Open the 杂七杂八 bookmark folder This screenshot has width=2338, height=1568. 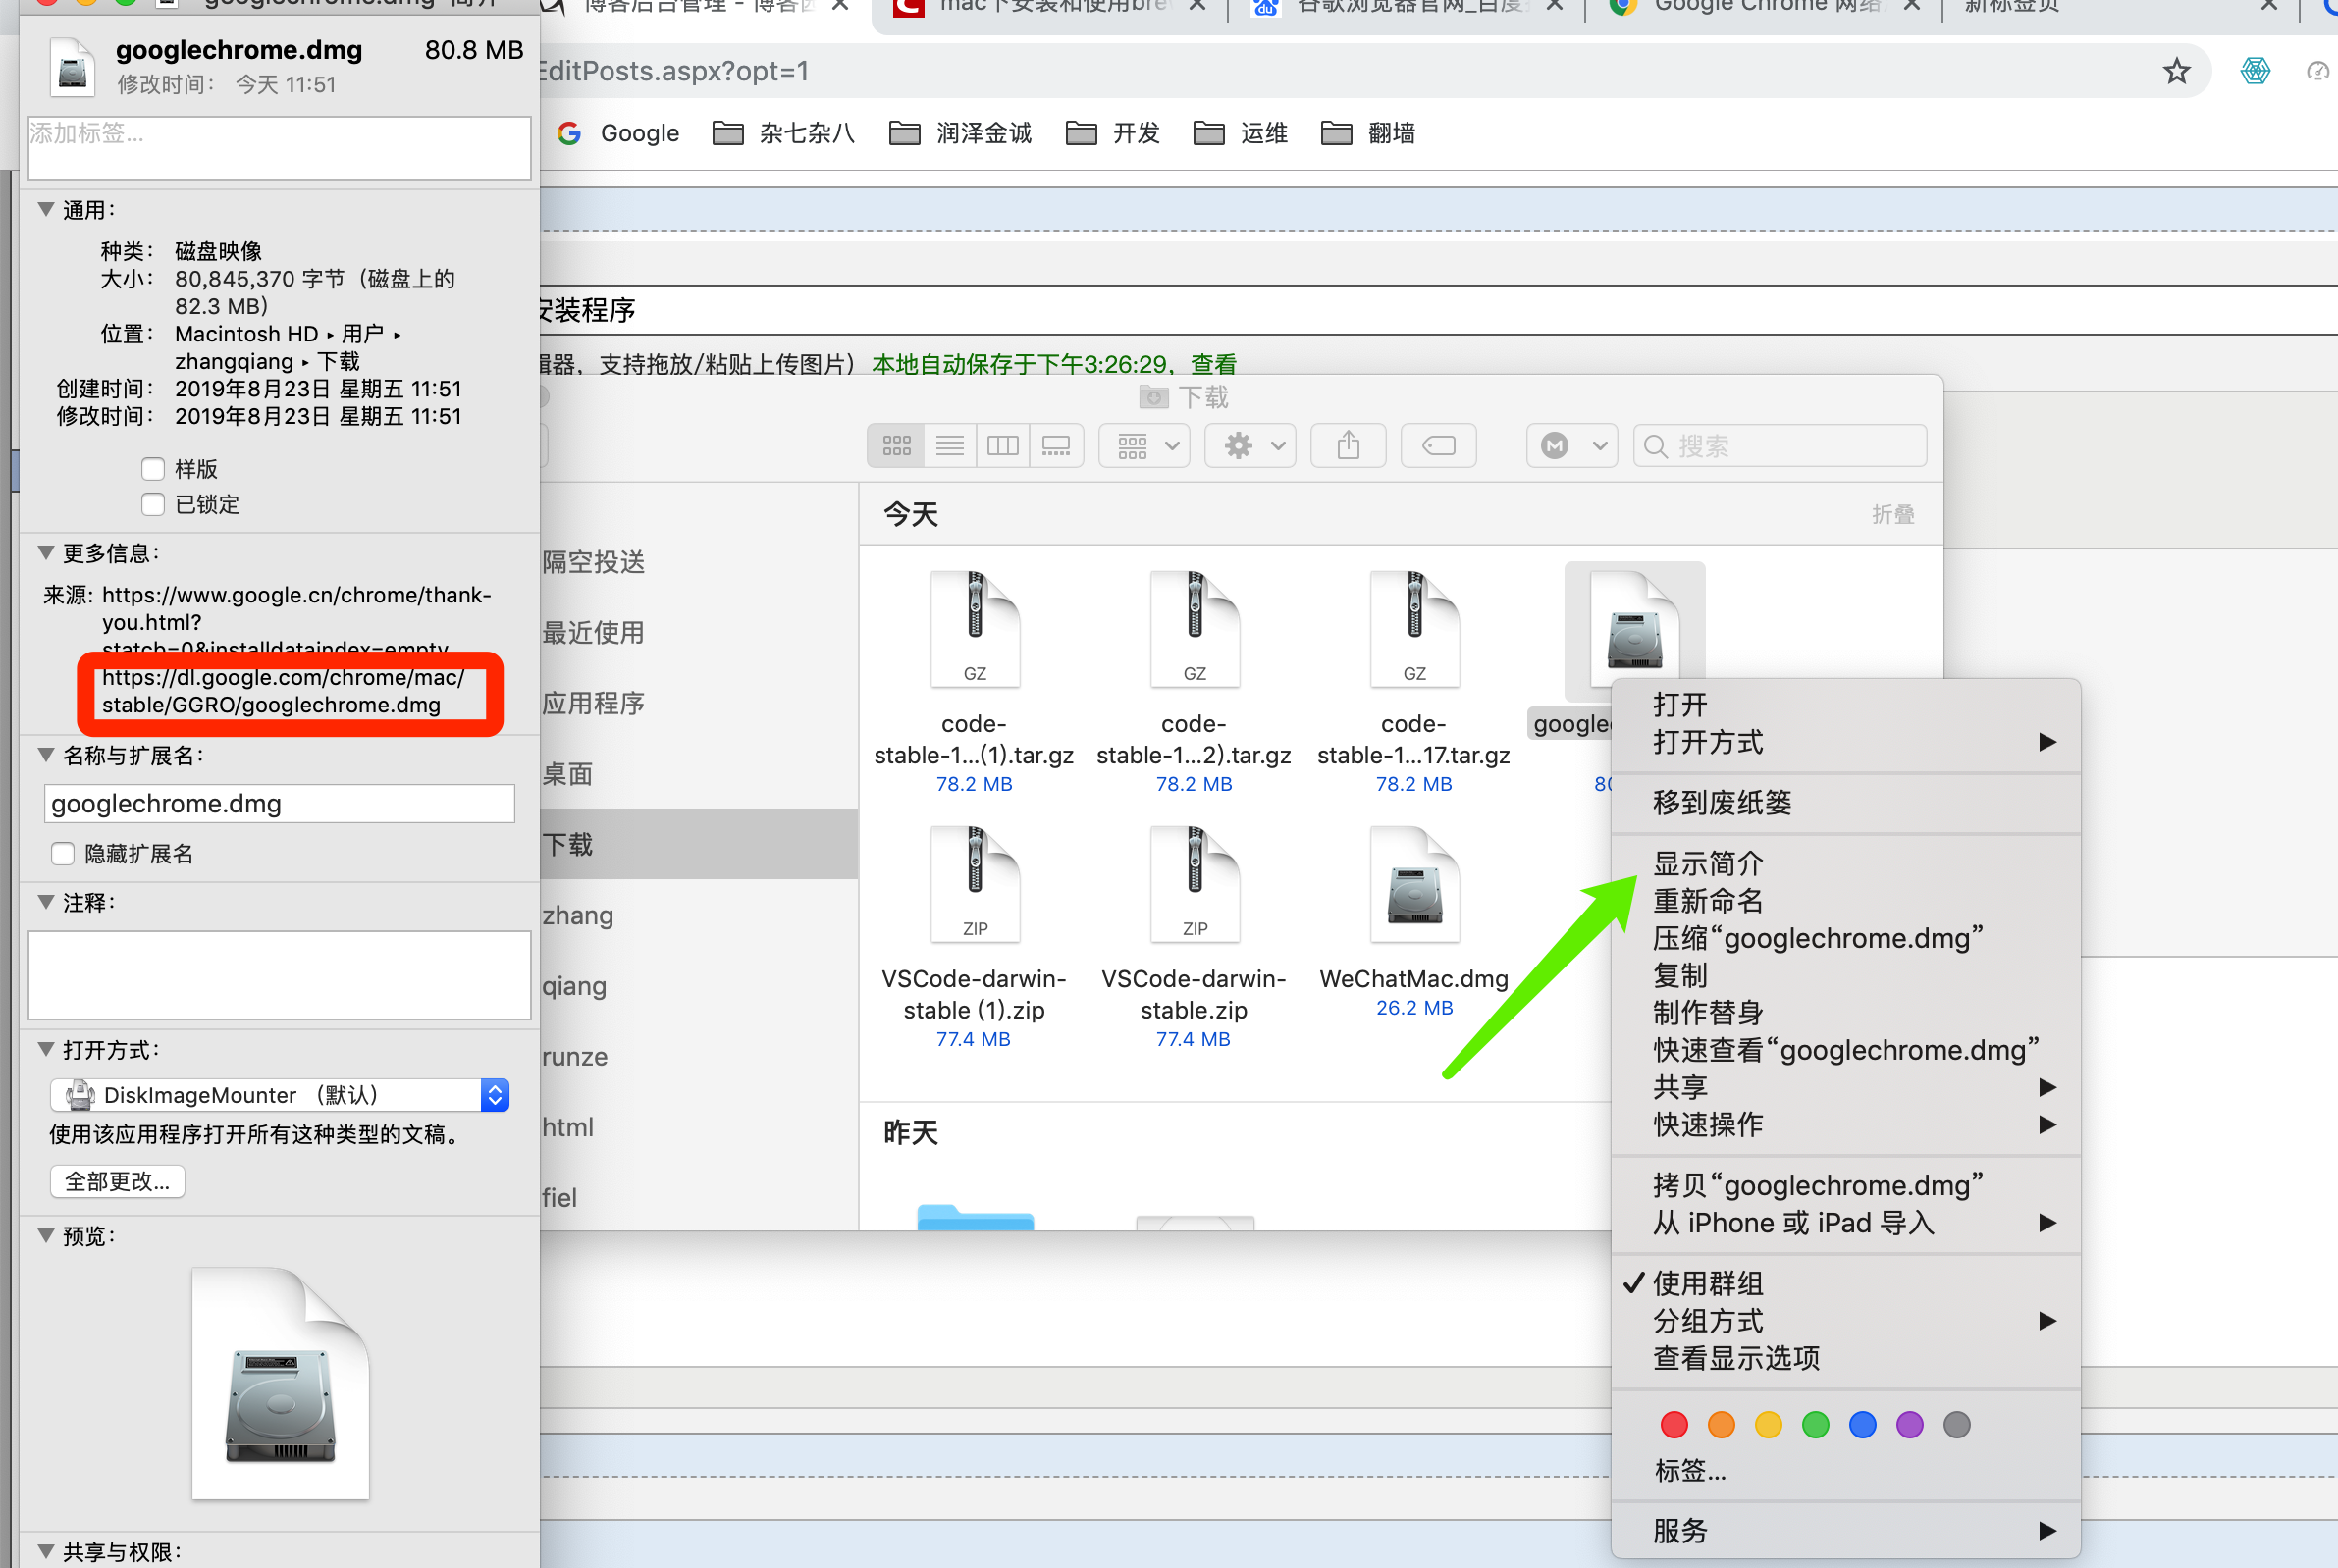pyautogui.click(x=784, y=133)
